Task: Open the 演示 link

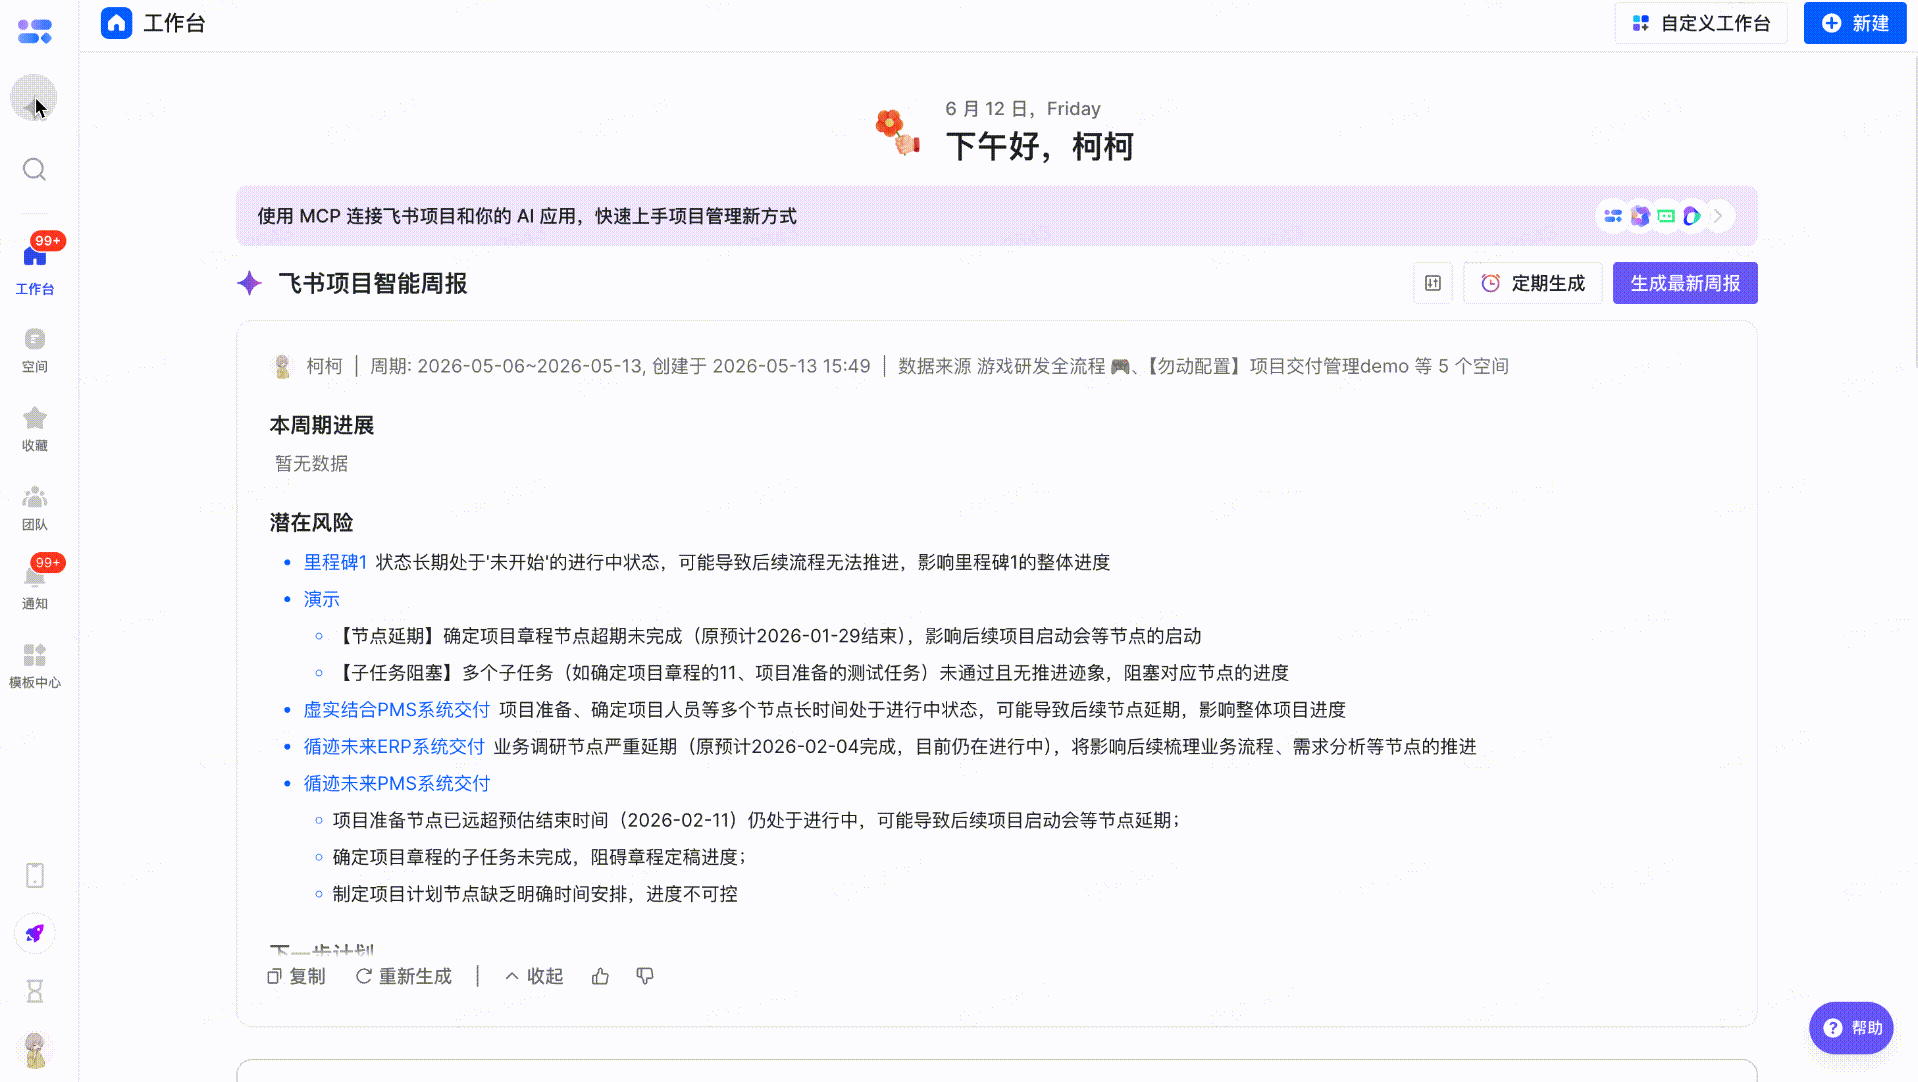Action: (x=322, y=599)
